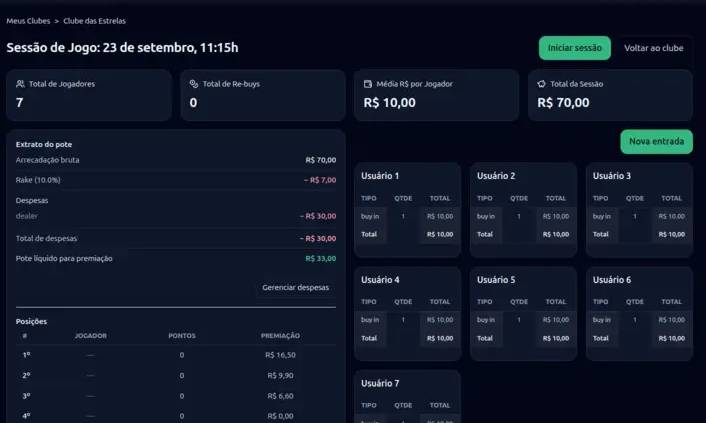Click the trophy icon beside Total da Sessão
706x423 pixels.
point(542,84)
